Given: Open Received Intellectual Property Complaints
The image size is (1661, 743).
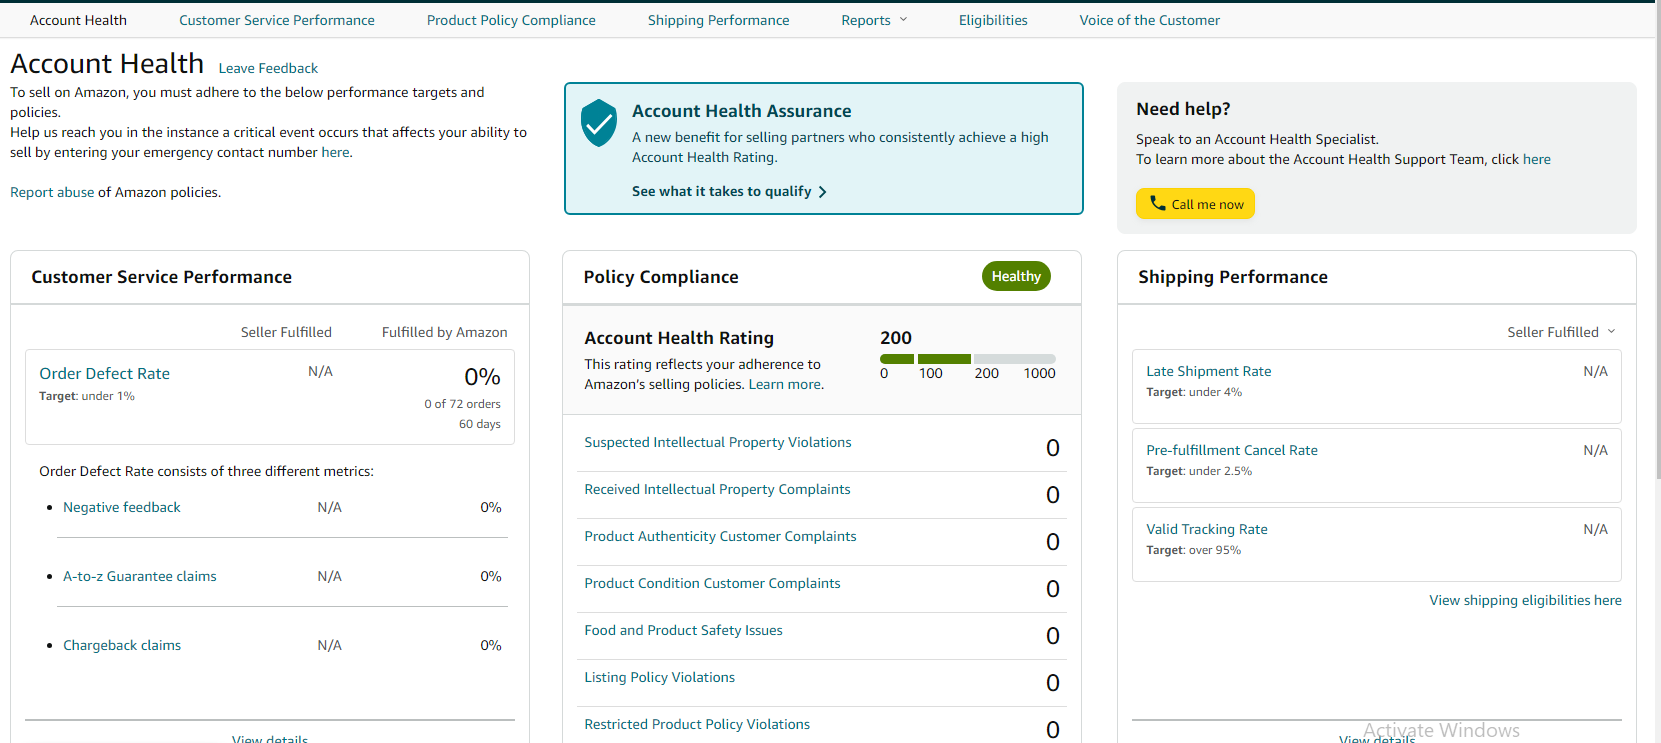Looking at the screenshot, I should coord(717,489).
